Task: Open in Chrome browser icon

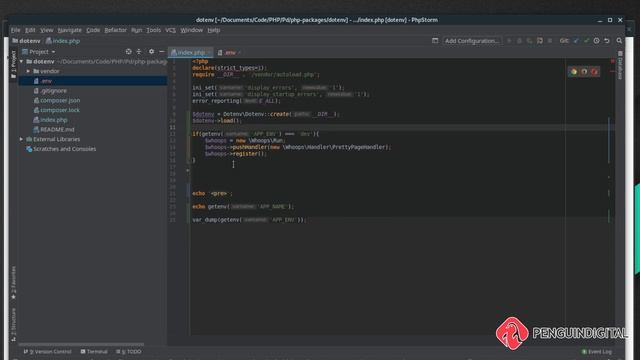Action: pos(574,72)
